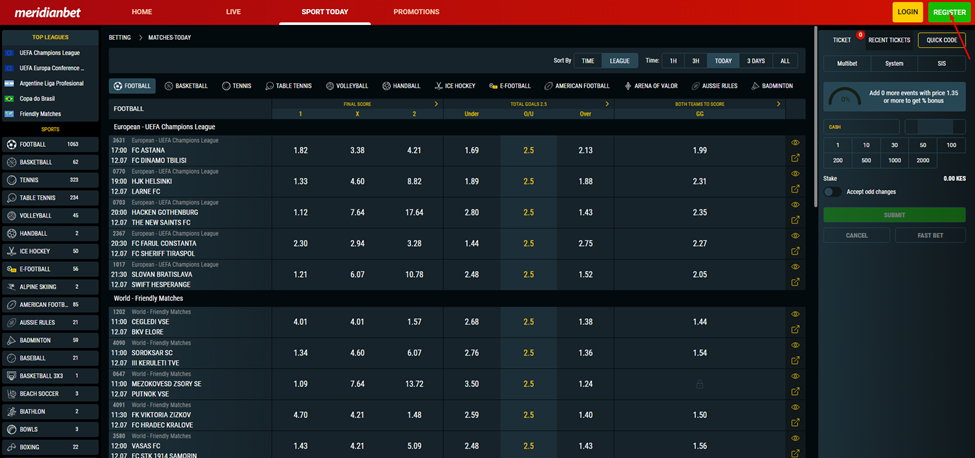Click the table tennis icon in sidebar
975x458 pixels.
coord(11,198)
